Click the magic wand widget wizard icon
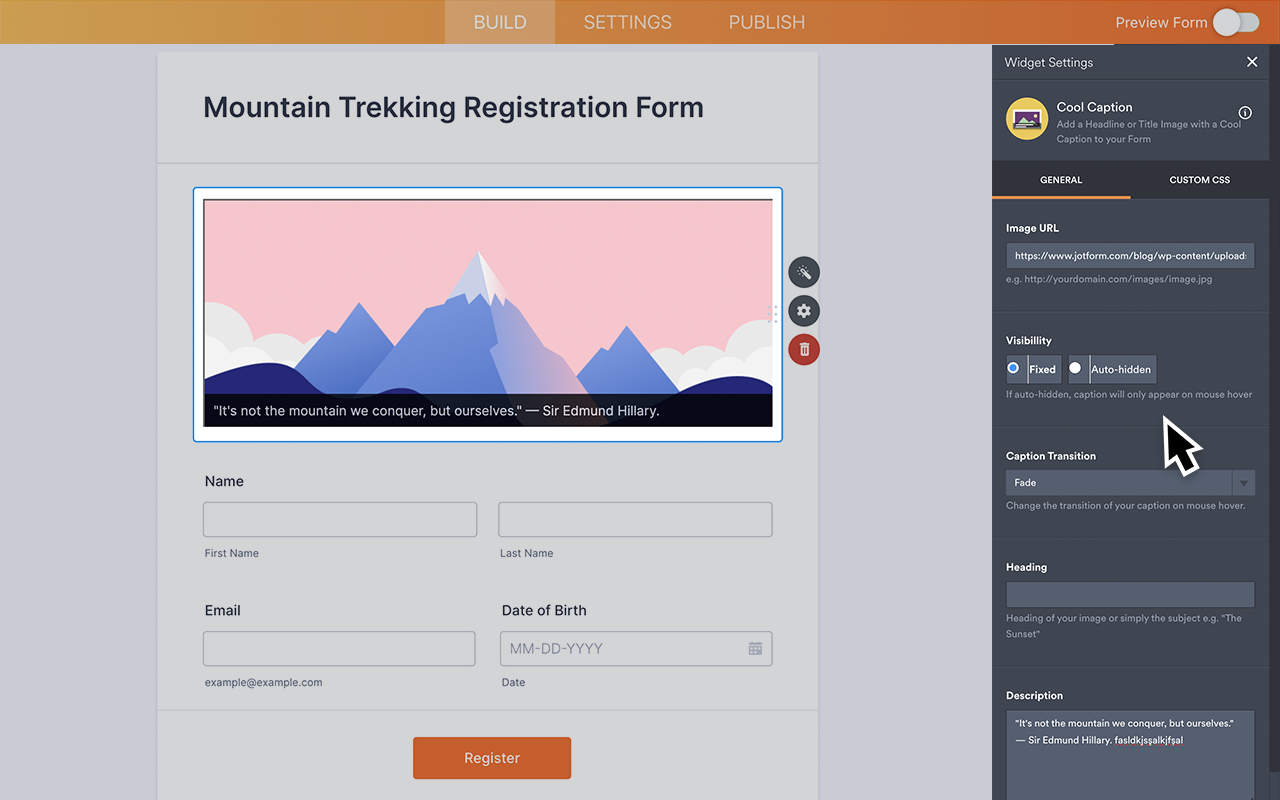 coord(804,272)
